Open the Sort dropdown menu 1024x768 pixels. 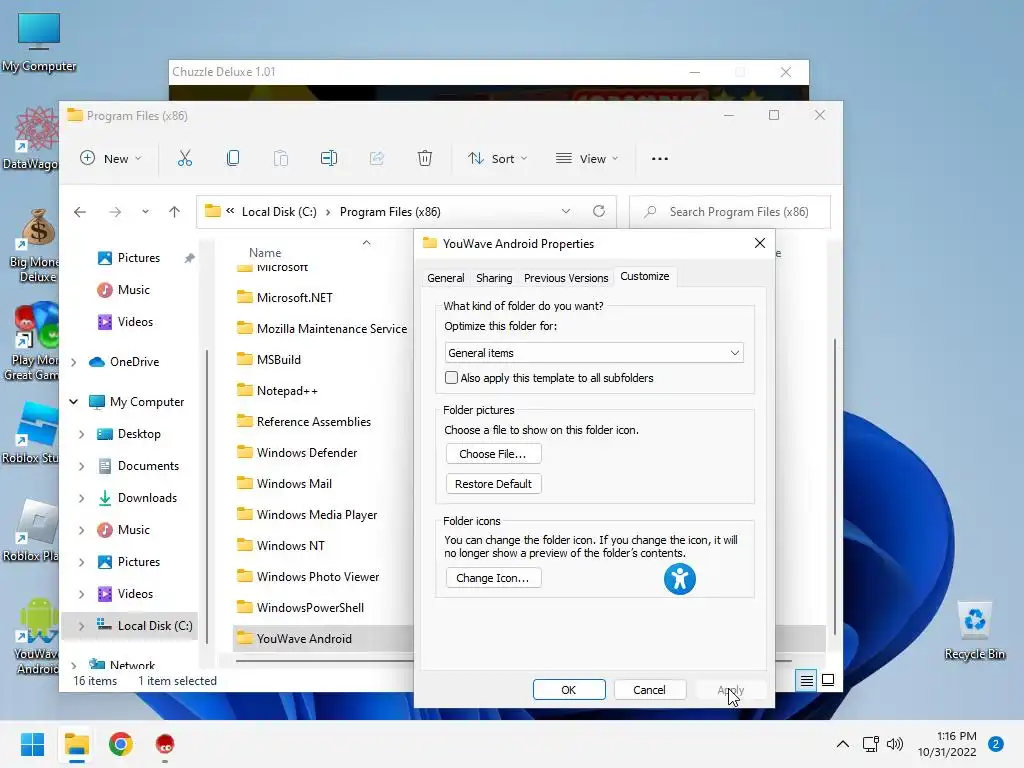[x=498, y=159]
